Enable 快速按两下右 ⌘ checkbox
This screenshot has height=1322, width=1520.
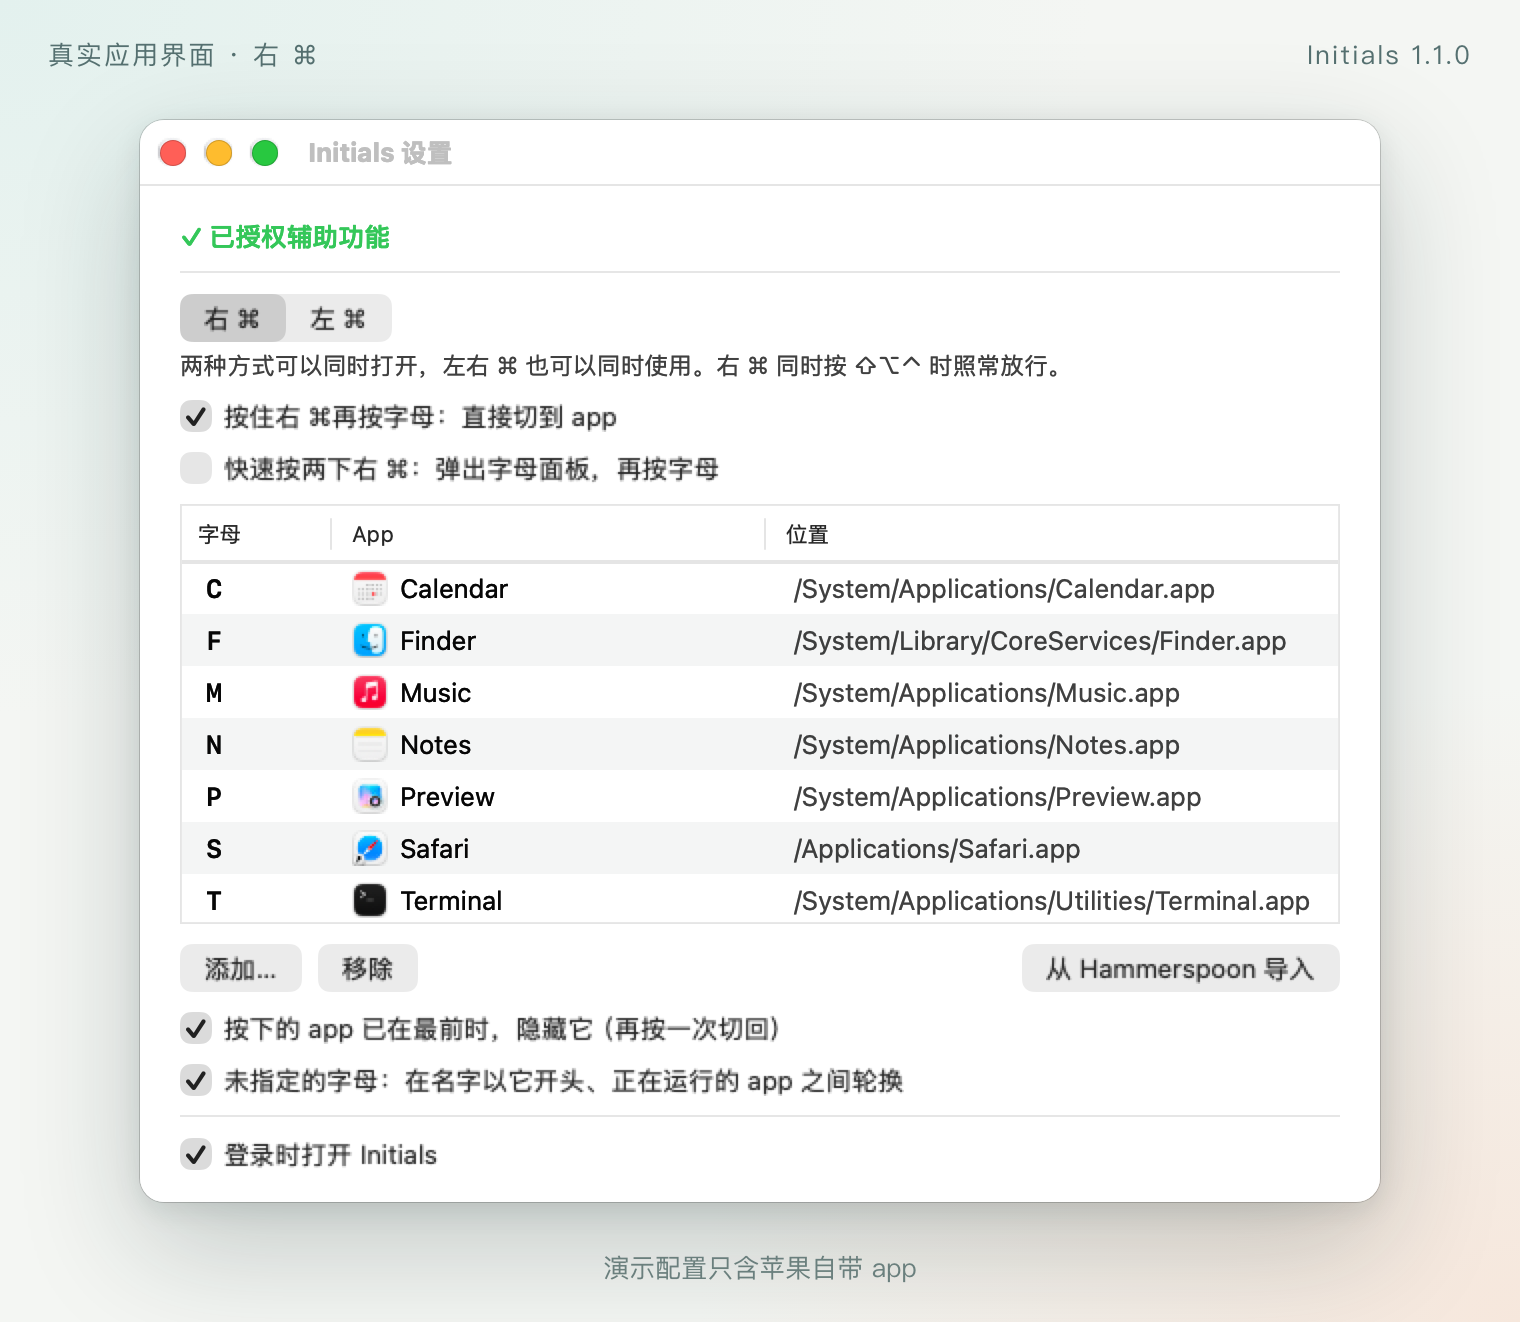coord(196,468)
